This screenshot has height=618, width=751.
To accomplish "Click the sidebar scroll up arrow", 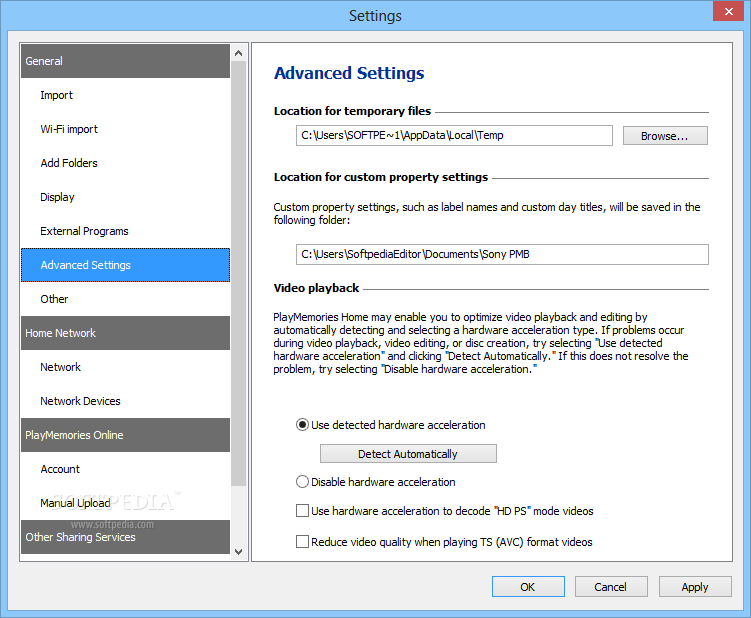I will (x=239, y=53).
